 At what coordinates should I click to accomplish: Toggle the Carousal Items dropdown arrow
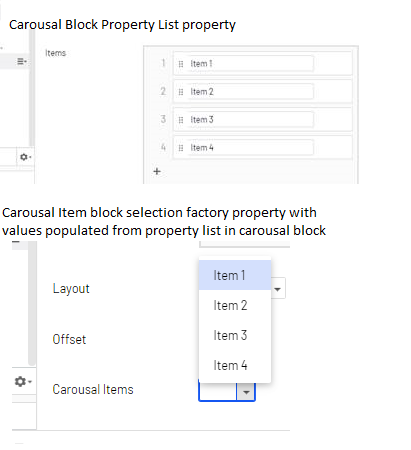tap(246, 392)
